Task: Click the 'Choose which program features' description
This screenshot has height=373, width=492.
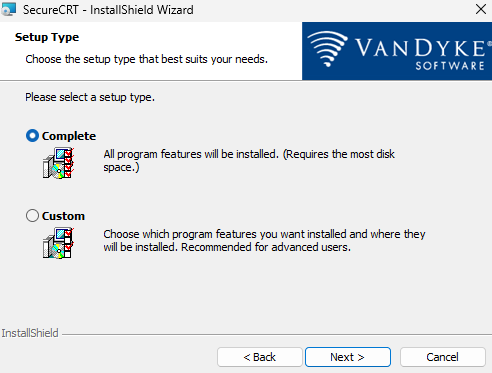Action: 264,241
